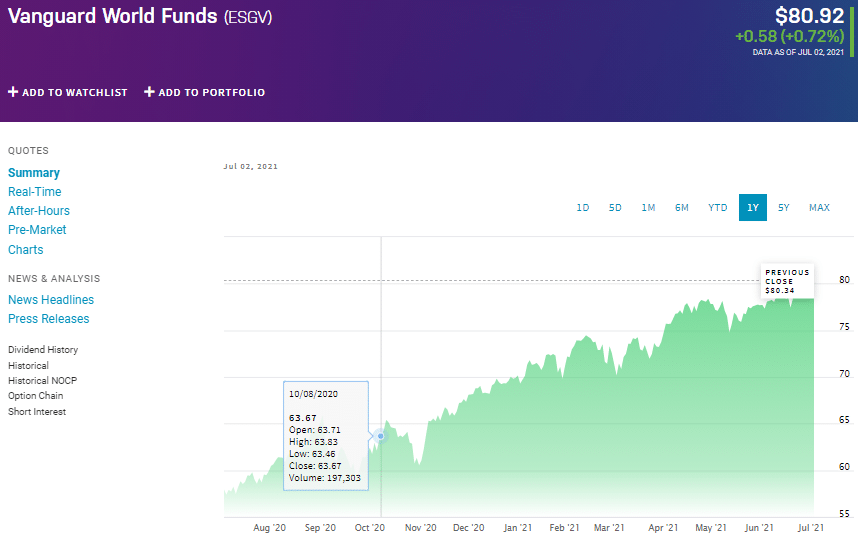This screenshot has width=858, height=549.
Task: Click the plus icon beside Add to Watchlist
Action: (x=13, y=92)
